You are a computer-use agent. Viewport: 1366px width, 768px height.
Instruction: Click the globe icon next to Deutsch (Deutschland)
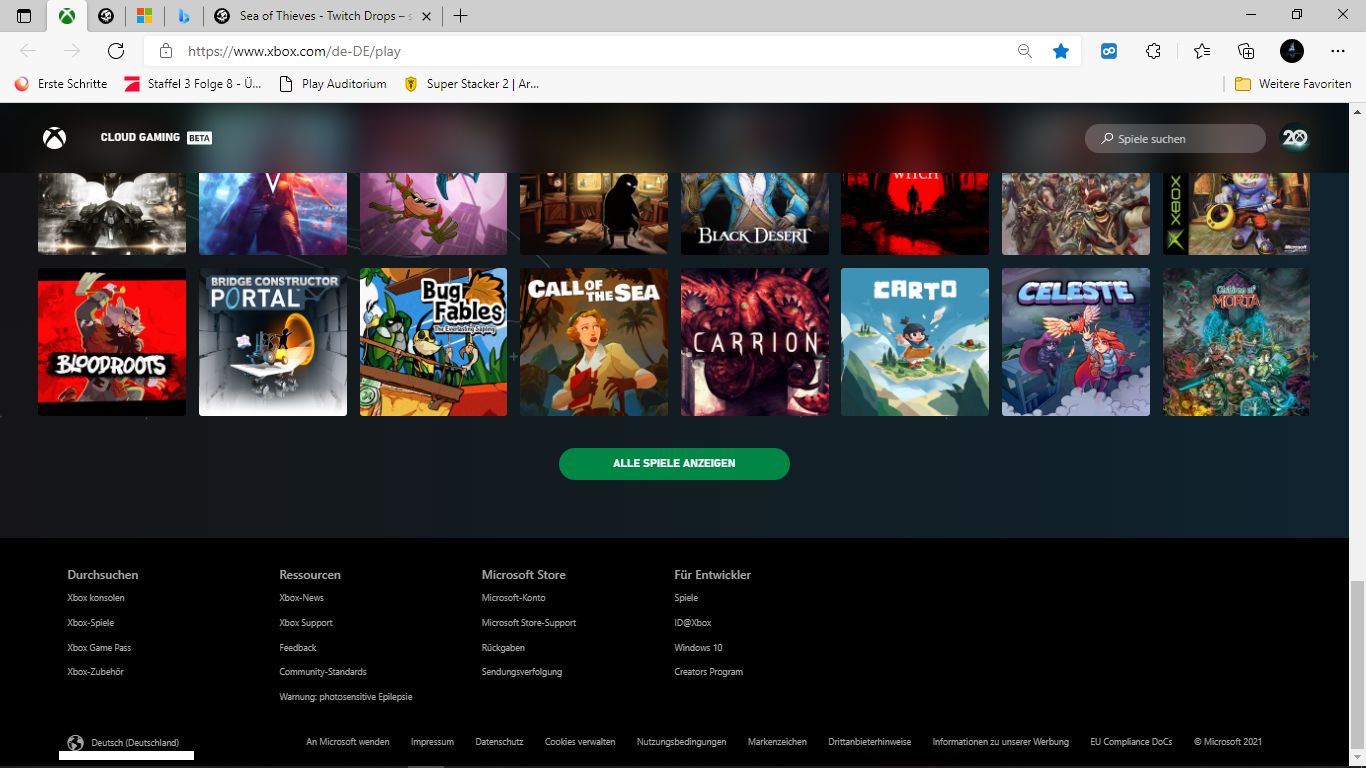(75, 742)
